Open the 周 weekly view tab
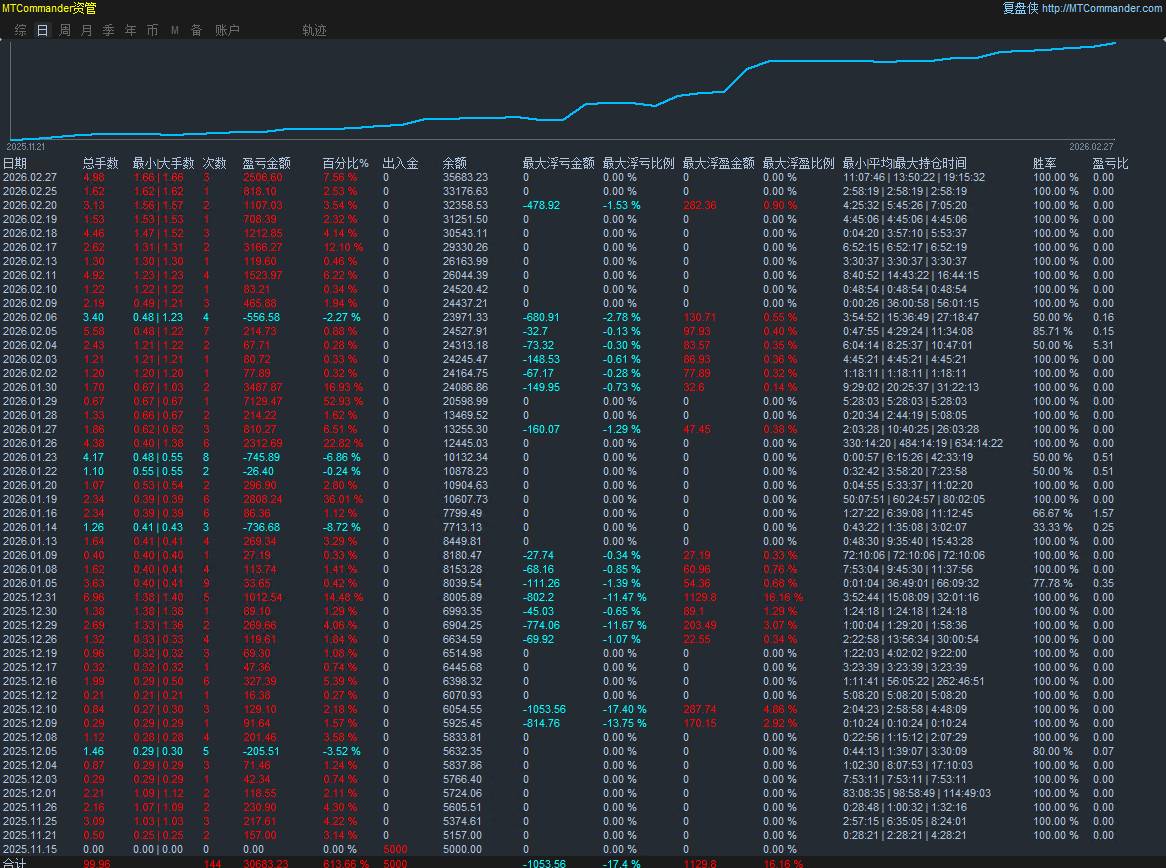The image size is (1166, 868). tap(64, 30)
